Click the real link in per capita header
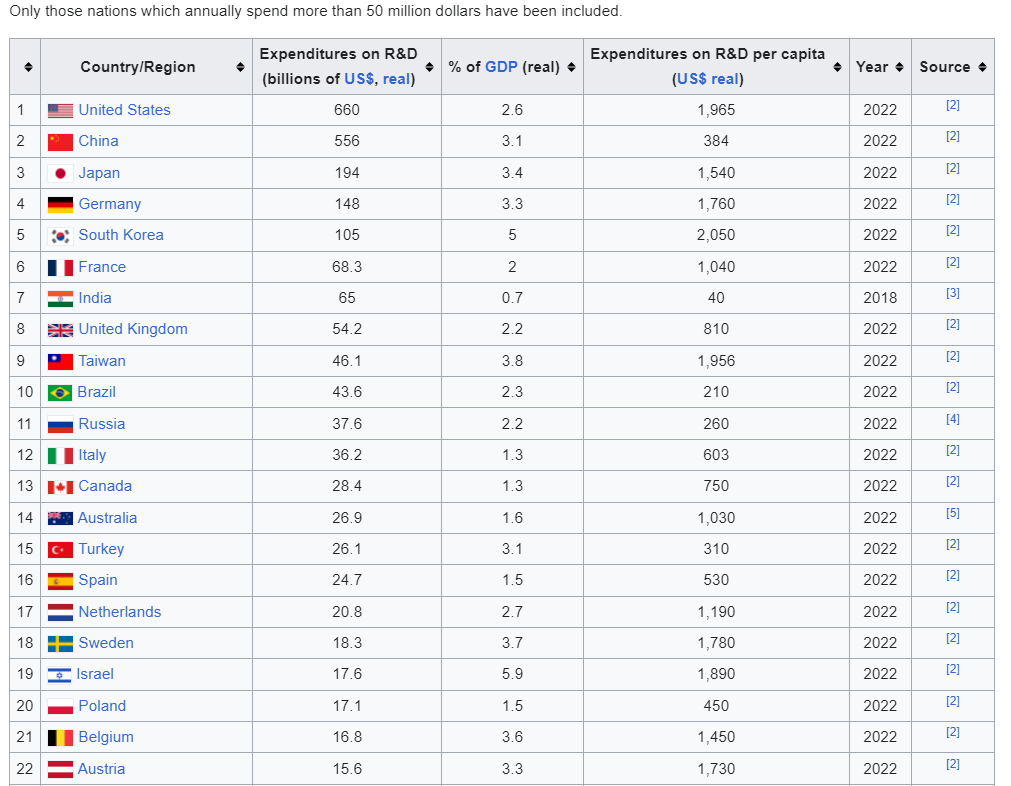 point(726,79)
